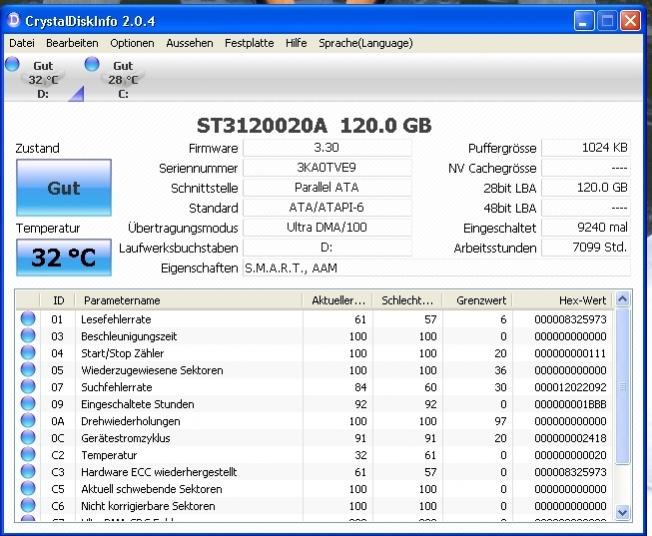The height and width of the screenshot is (536, 652).
Task: Click status icon for Hardware ECC row
Action: (x=28, y=472)
